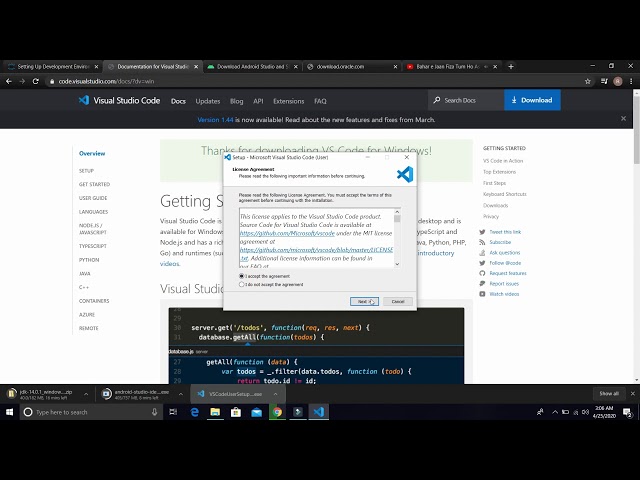640x480 pixels.
Task: Click the taskbar clock showing 2:06 AM
Action: click(x=604, y=412)
